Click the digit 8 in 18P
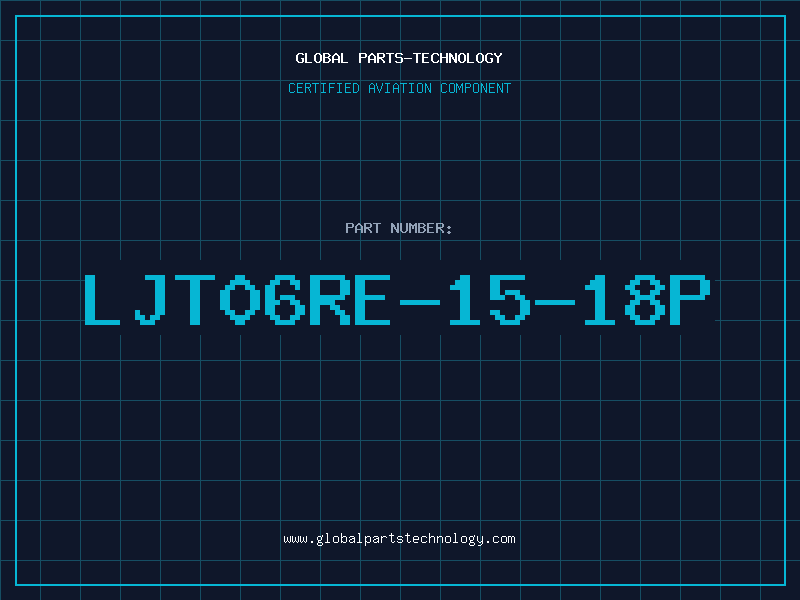The image size is (800, 600). [x=646, y=299]
